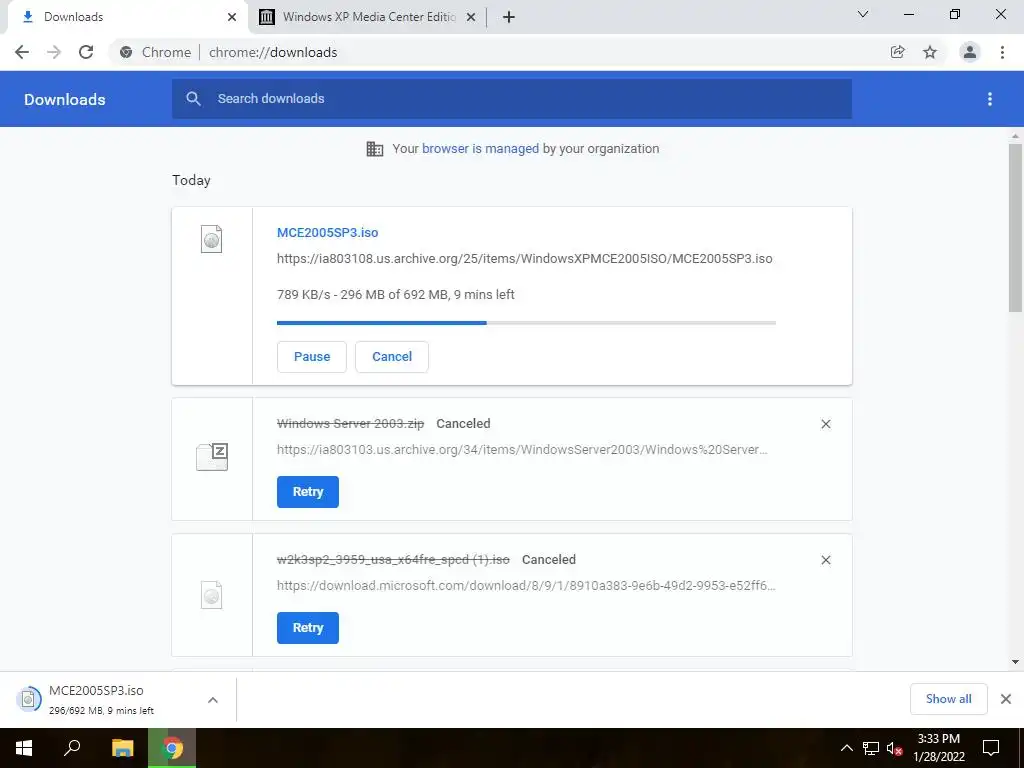This screenshot has height=768, width=1024.
Task: Click the w2k3sp2 iso file icon
Action: point(212,595)
